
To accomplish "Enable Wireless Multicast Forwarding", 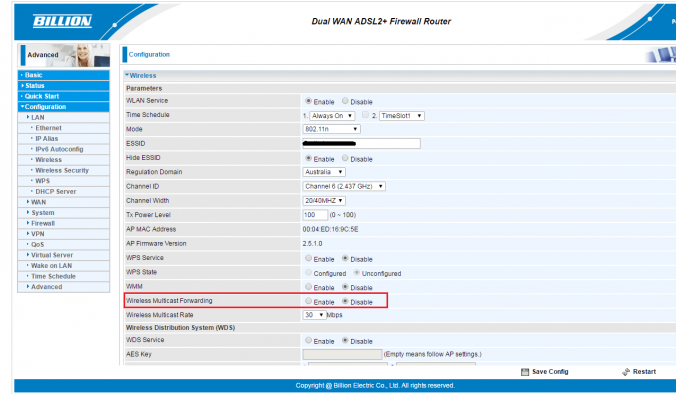I will [308, 301].
